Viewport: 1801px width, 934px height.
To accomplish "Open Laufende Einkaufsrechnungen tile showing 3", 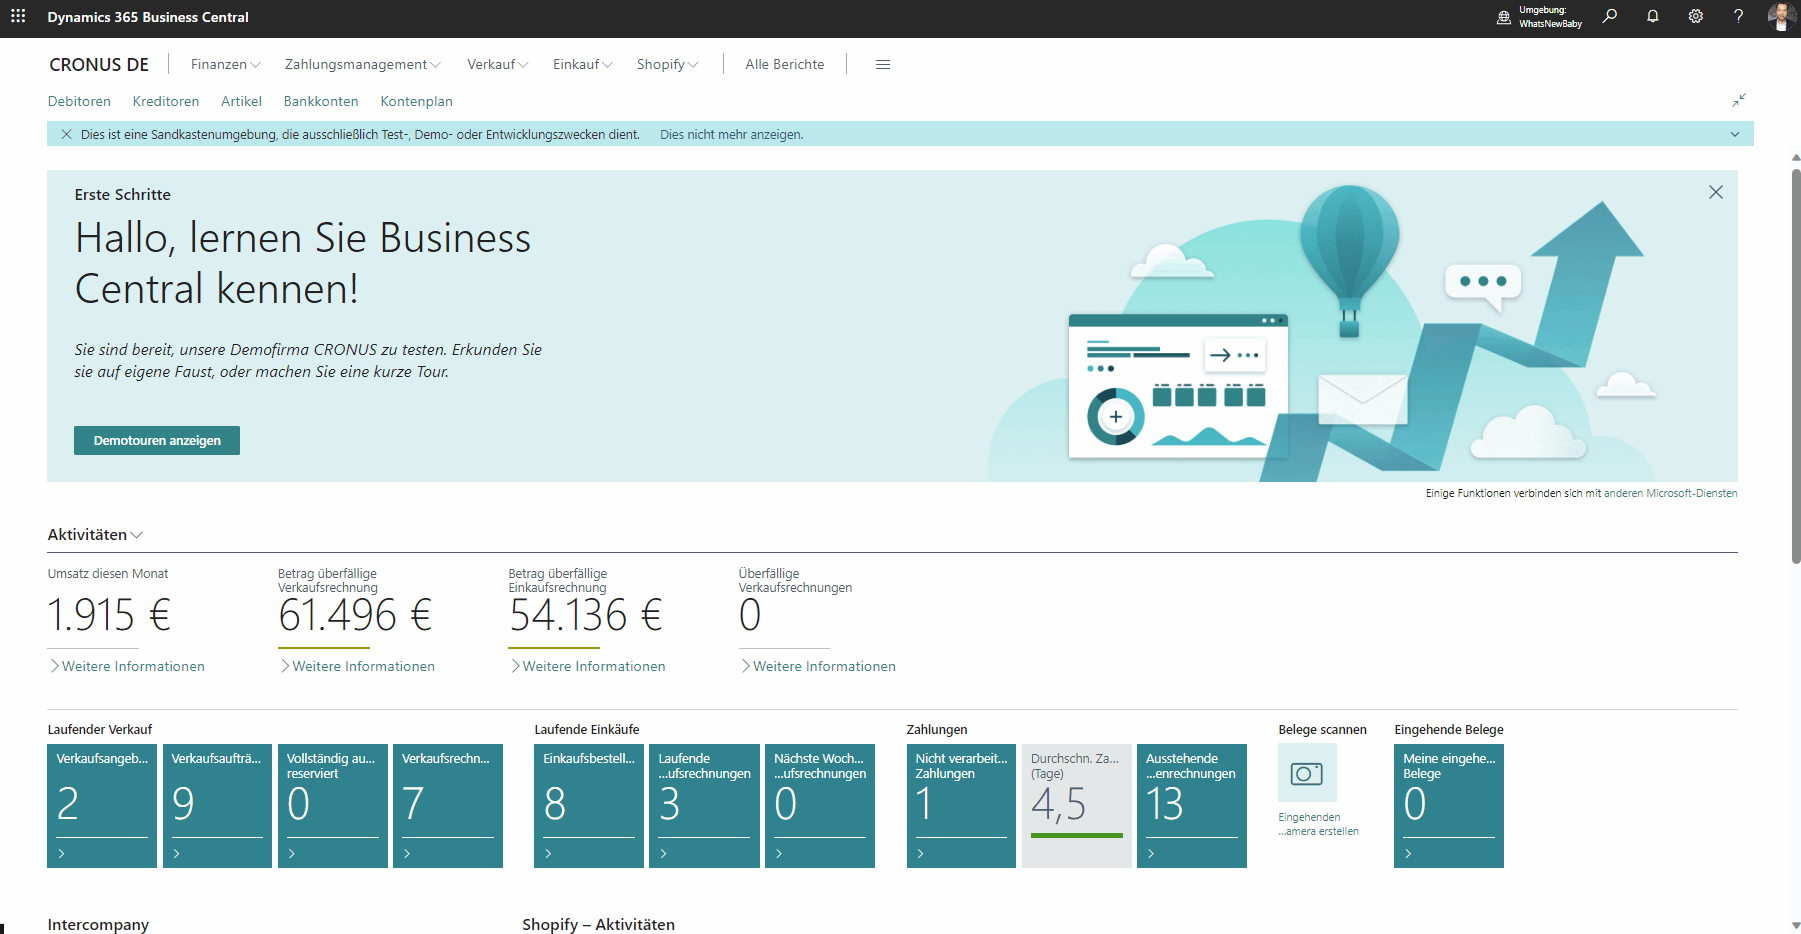I will point(704,805).
